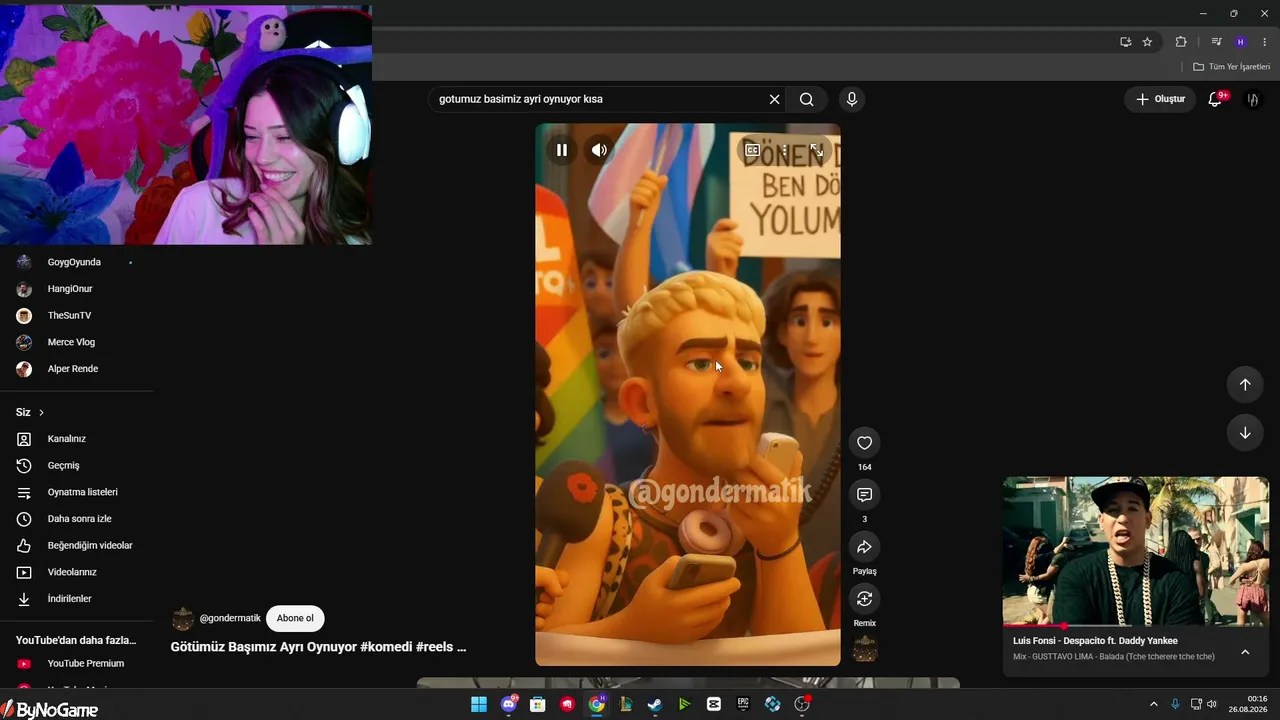Open YouTube notifications bell
The width and height of the screenshot is (1280, 720).
click(x=1216, y=99)
